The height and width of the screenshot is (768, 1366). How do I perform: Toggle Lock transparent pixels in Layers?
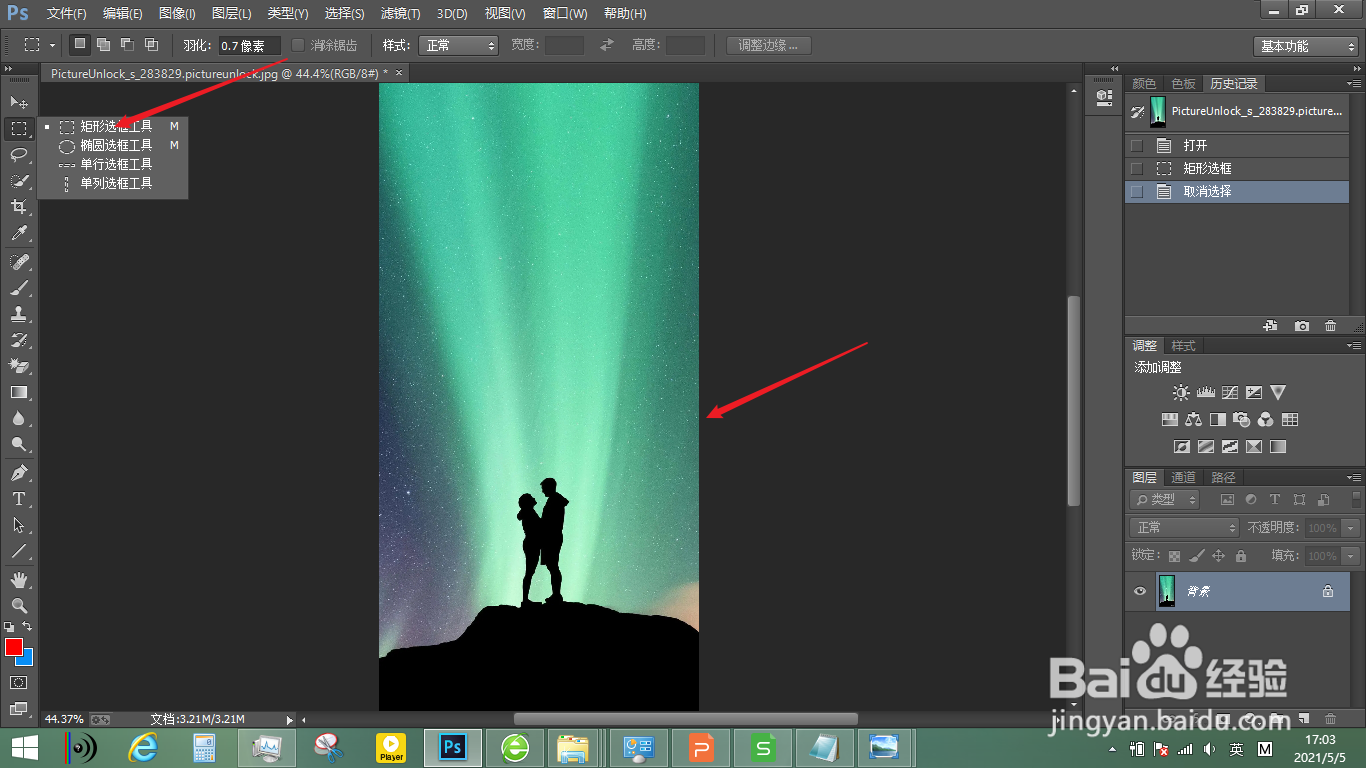click(1174, 556)
